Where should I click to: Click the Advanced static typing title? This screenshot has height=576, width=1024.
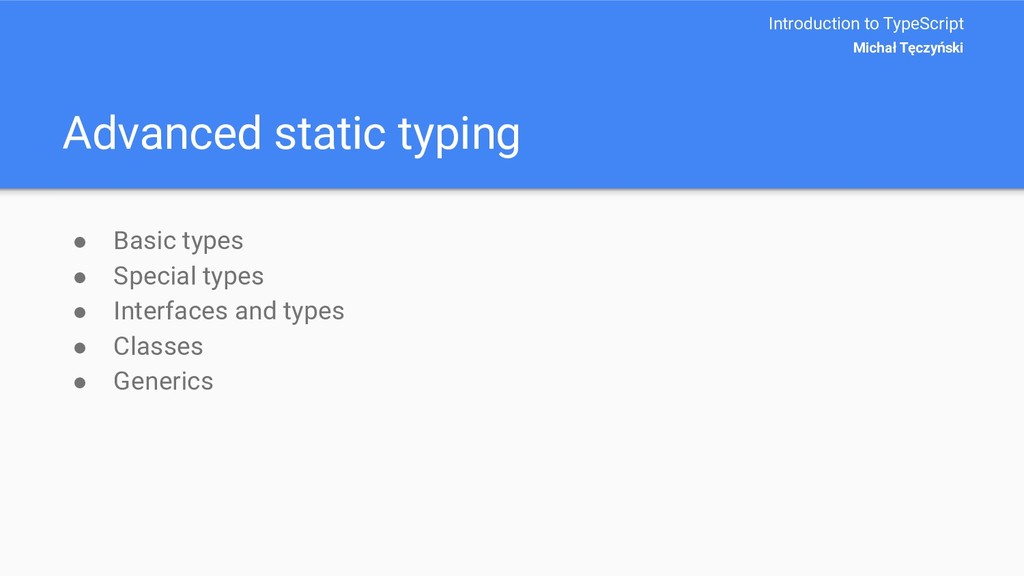(291, 135)
